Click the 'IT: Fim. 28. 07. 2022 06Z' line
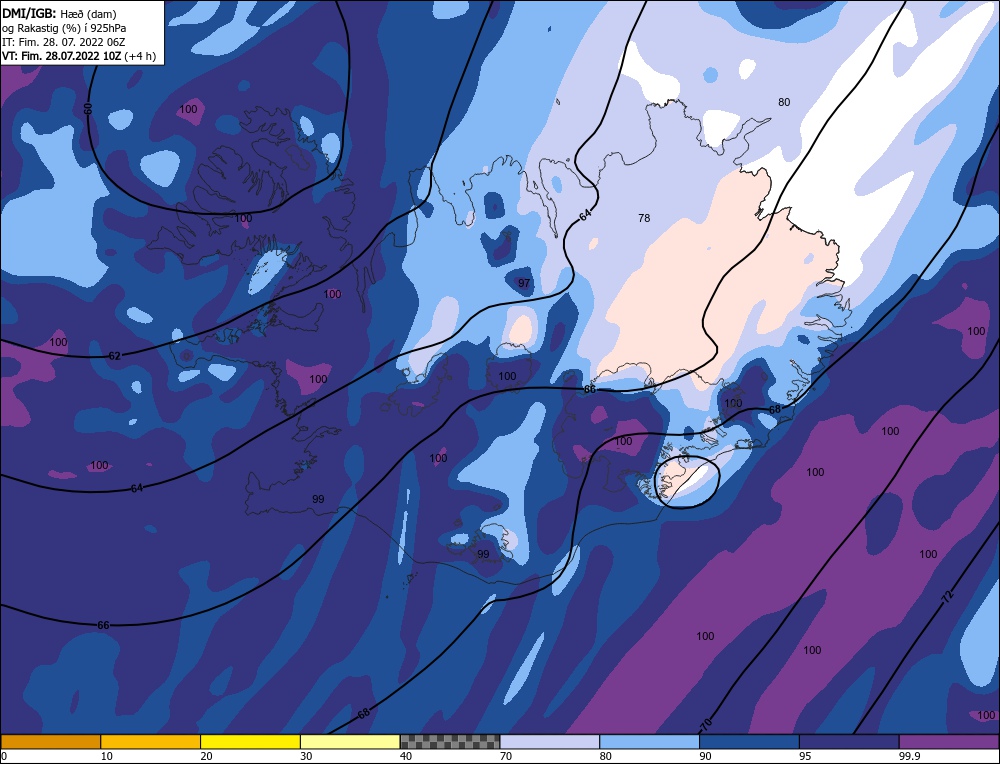 click(64, 42)
